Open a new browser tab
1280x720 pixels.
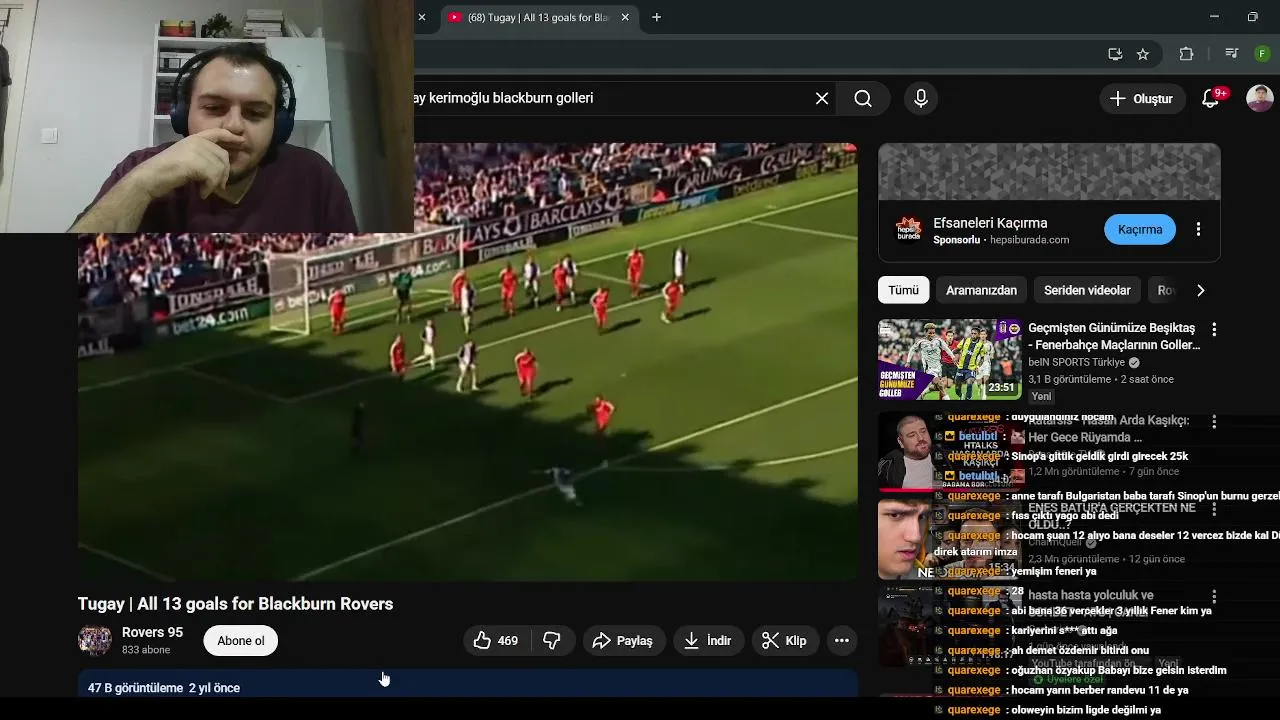click(x=656, y=17)
